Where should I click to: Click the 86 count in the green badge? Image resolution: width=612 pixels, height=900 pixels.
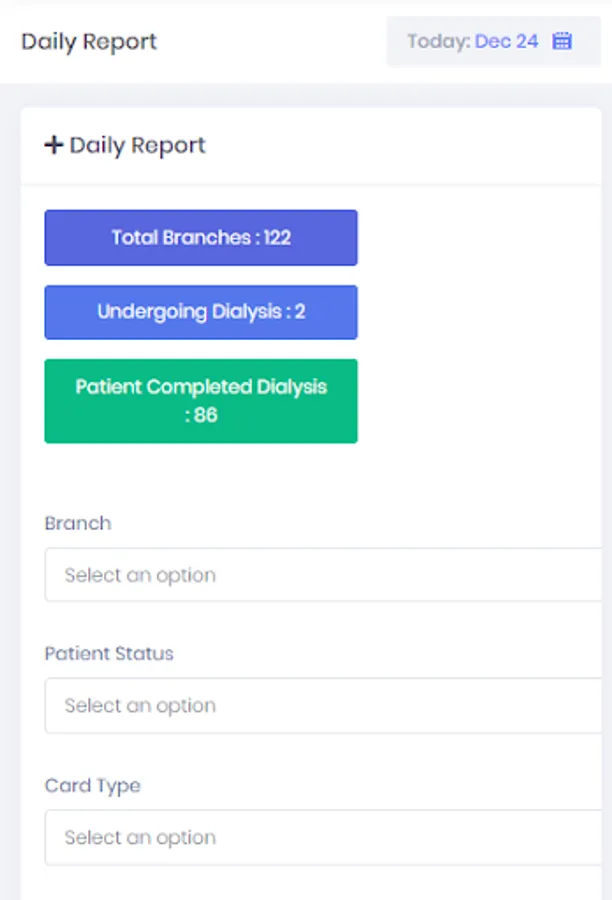pyautogui.click(x=206, y=414)
